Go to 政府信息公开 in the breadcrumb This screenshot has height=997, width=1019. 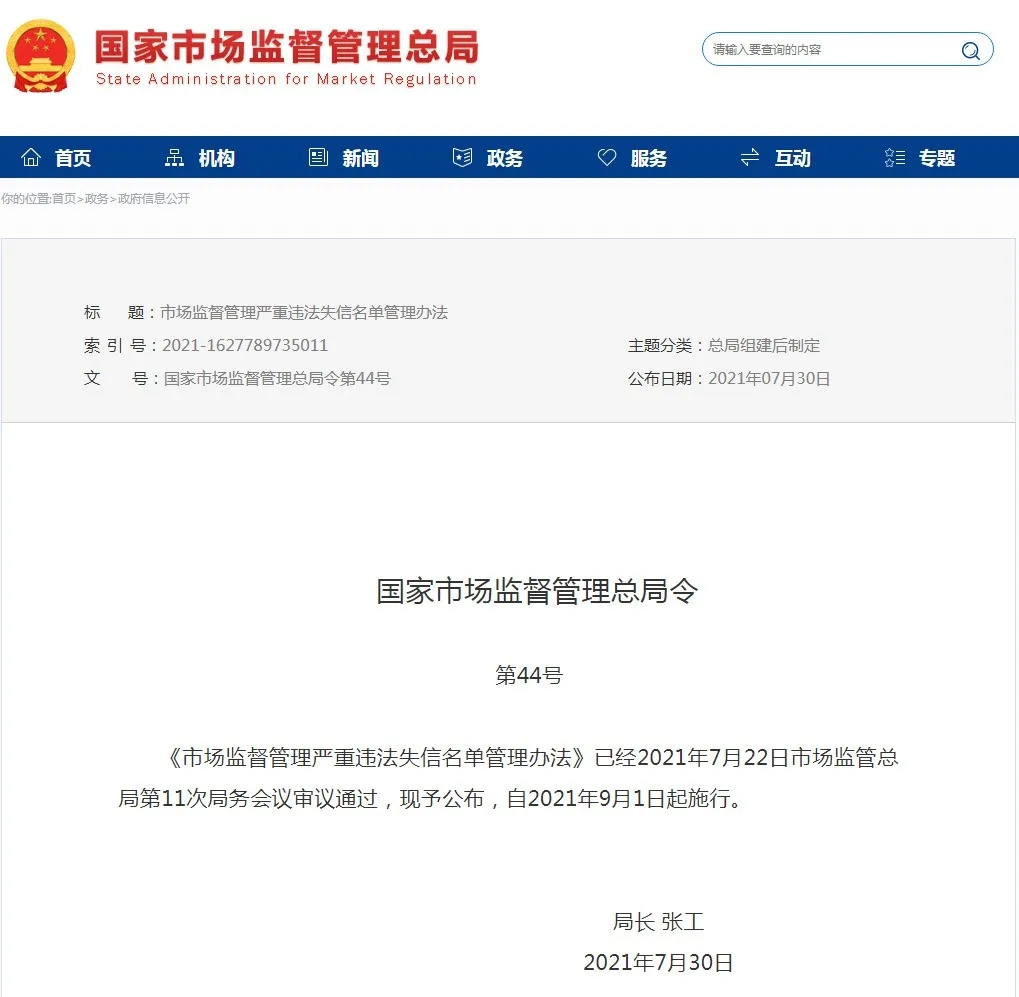pos(153,199)
